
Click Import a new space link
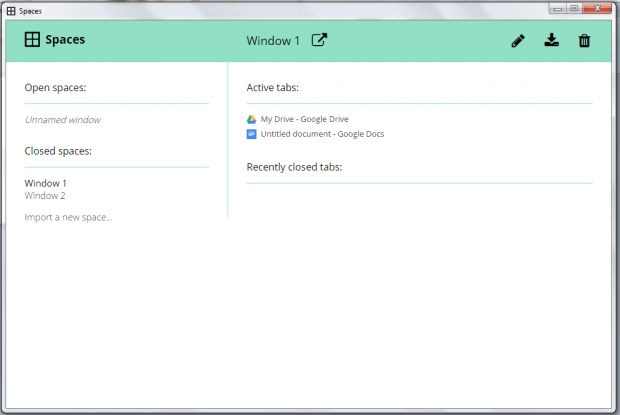click(68, 217)
